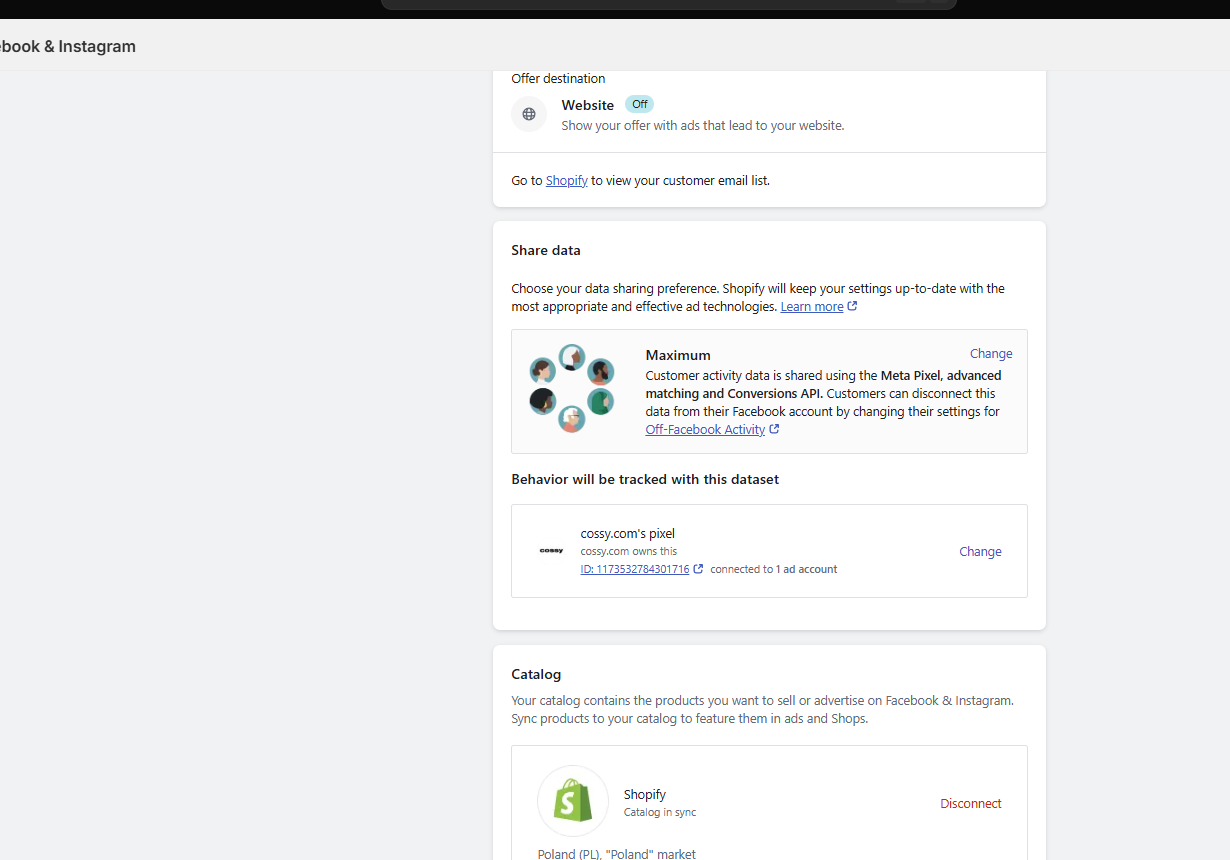The width and height of the screenshot is (1230, 860).
Task: Change the Maximum data sharing level
Action: pyautogui.click(x=991, y=354)
